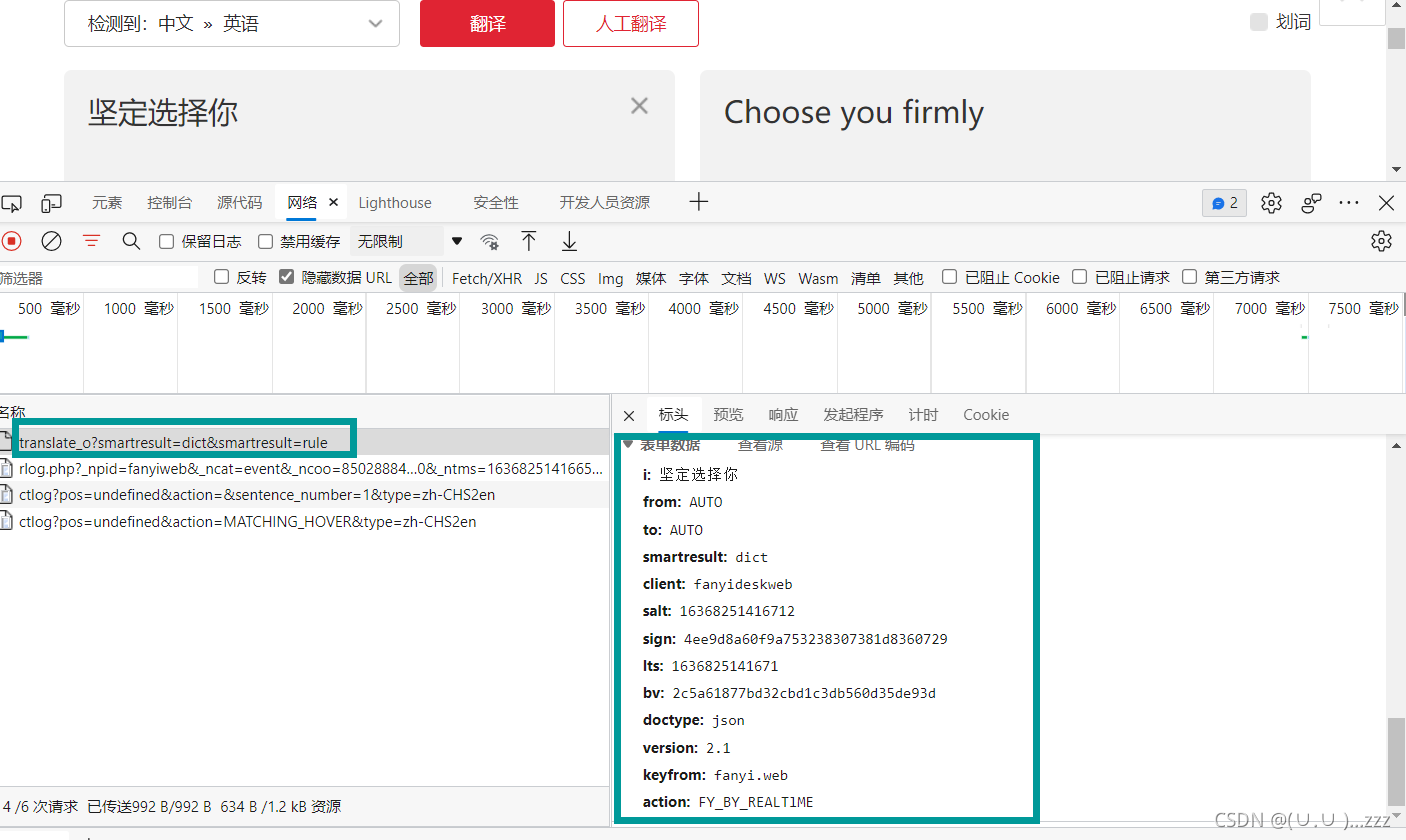
Task: Enable 保留日志 checkbox
Action: pos(167,241)
